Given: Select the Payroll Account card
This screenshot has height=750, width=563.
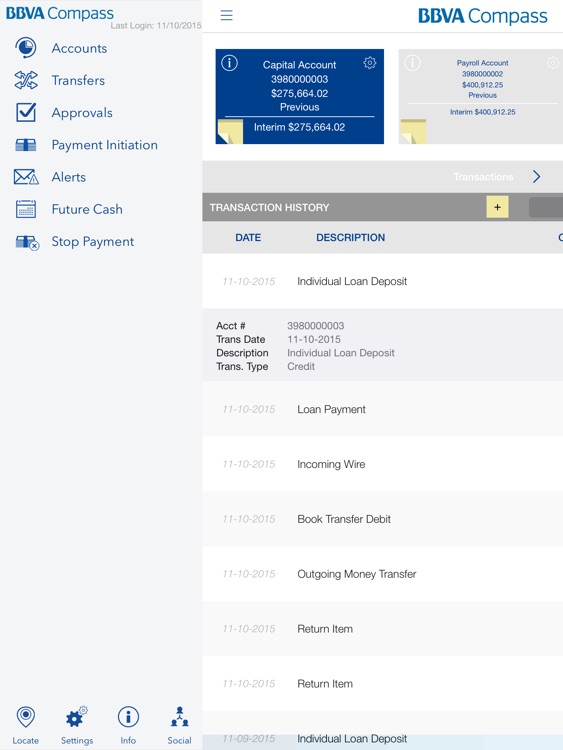Looking at the screenshot, I should coord(481,96).
